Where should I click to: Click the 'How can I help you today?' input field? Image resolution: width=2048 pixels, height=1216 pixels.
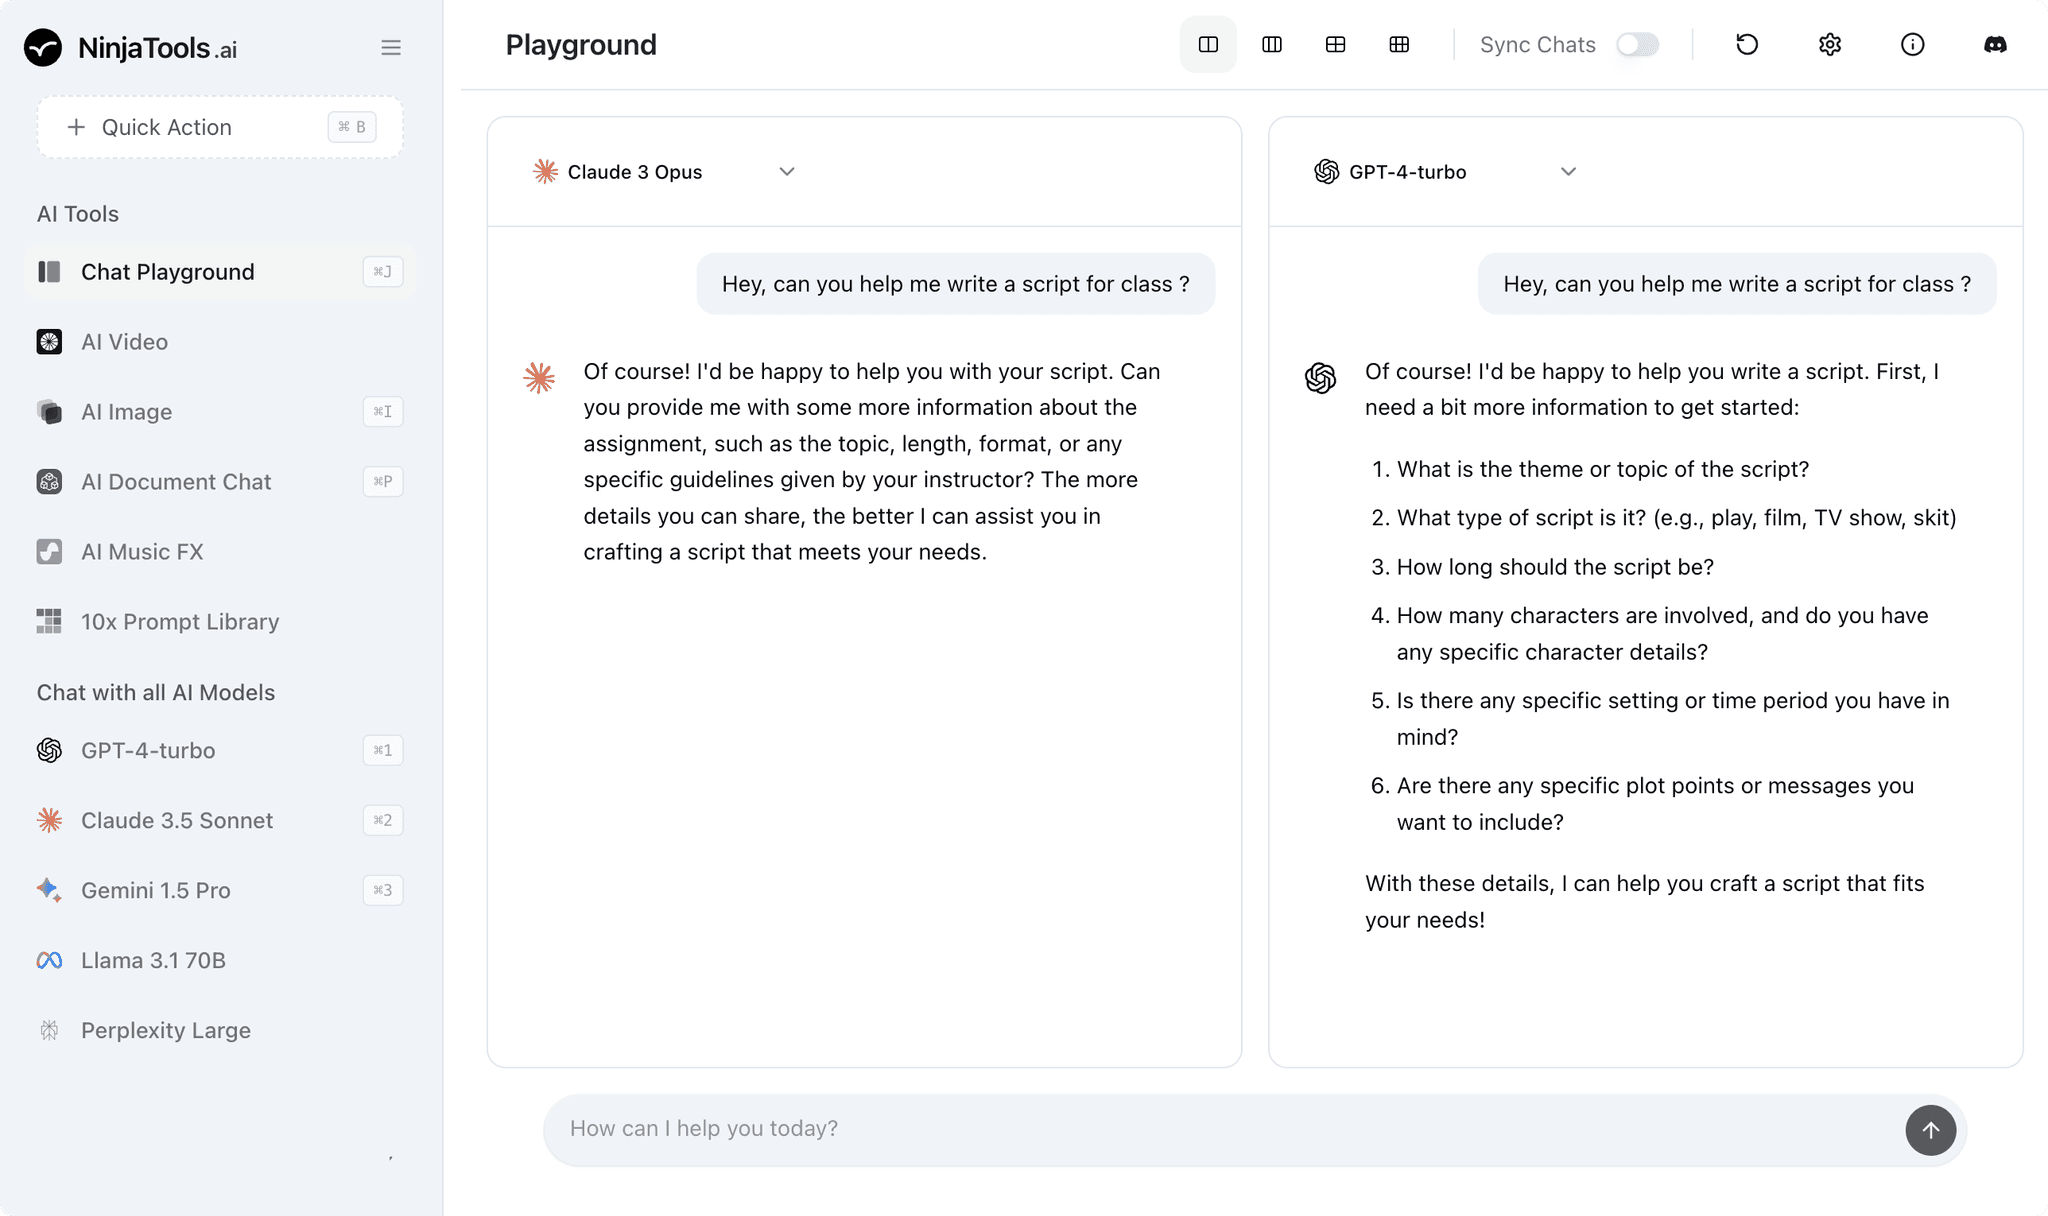(1100, 1128)
